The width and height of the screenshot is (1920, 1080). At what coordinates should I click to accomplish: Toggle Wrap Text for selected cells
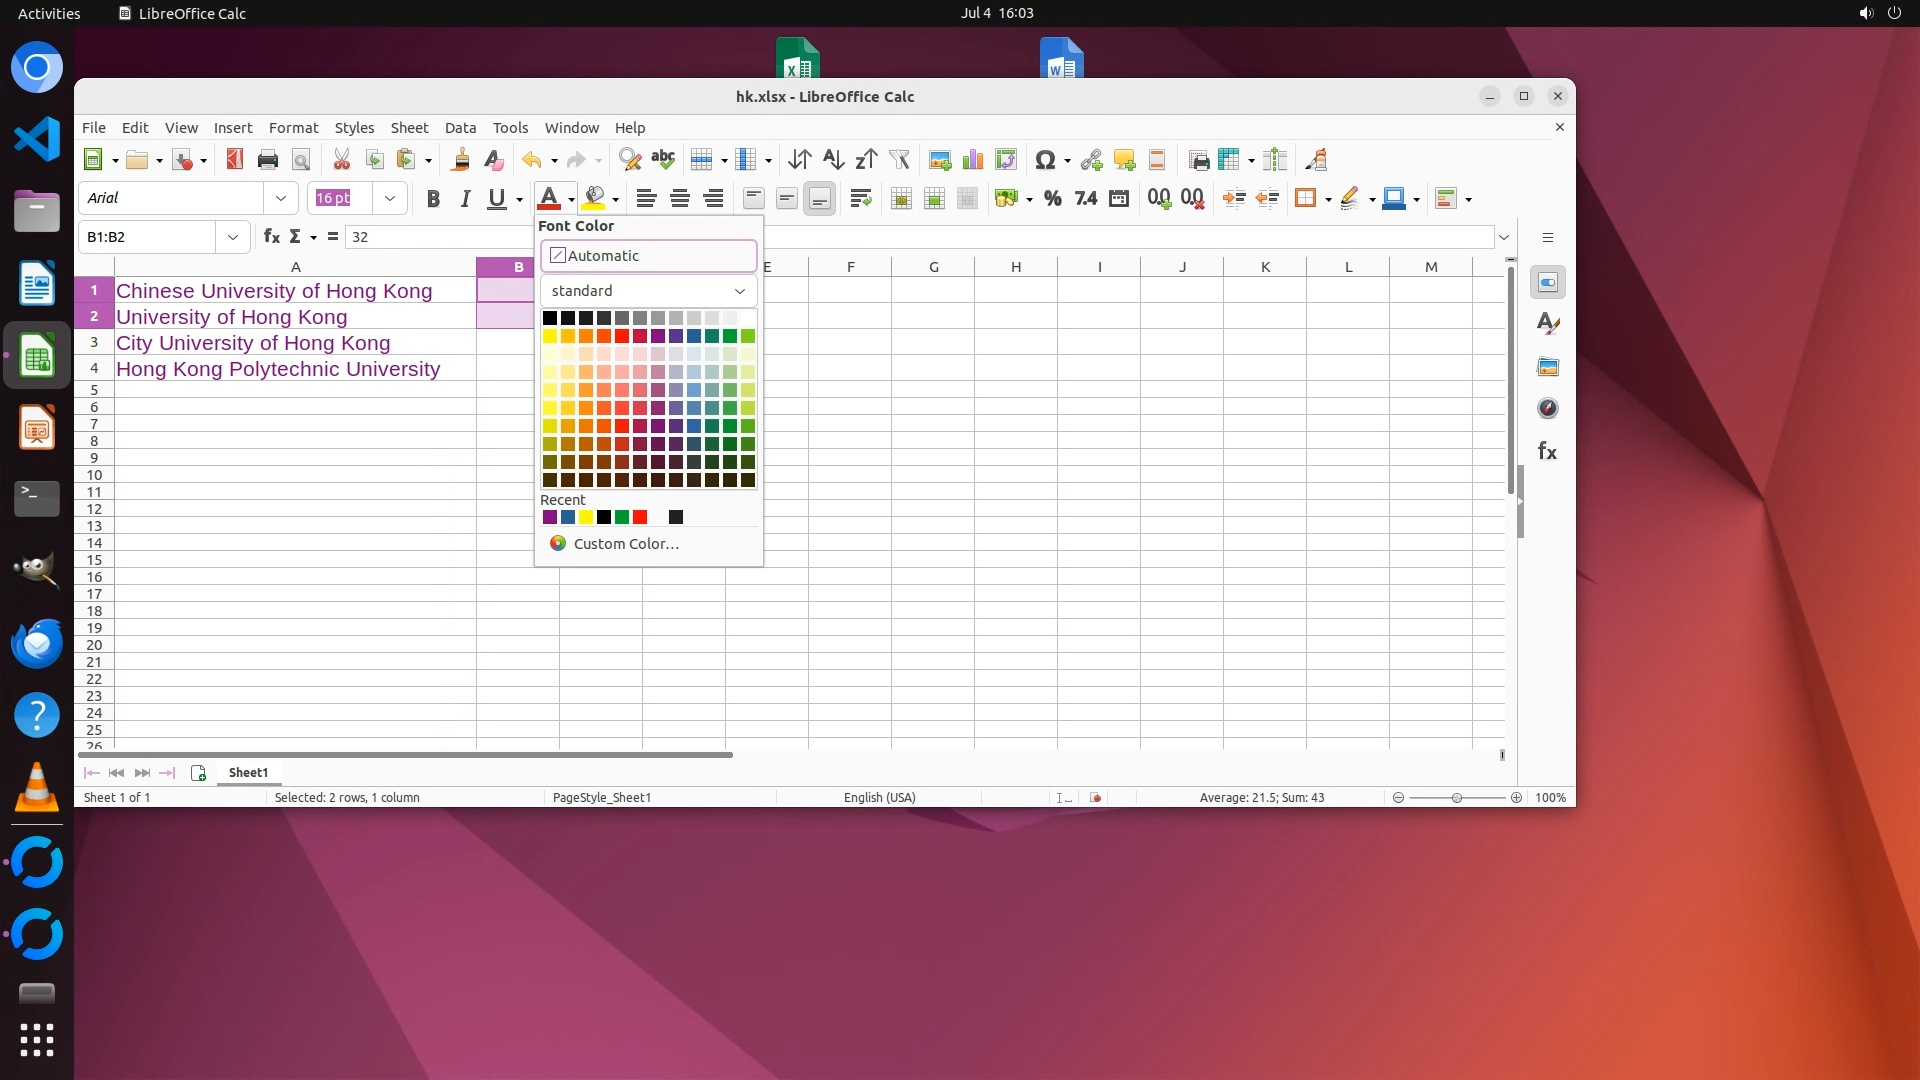click(x=860, y=198)
